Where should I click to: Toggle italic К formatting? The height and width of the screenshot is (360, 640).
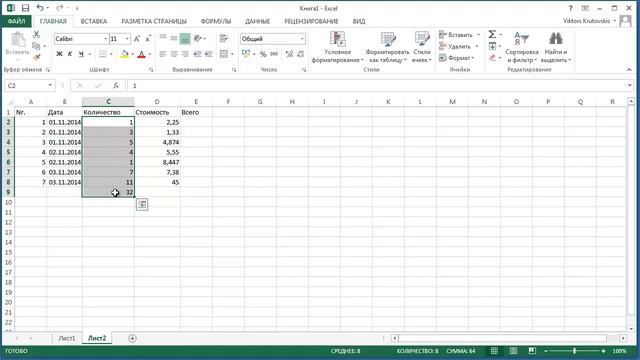click(x=70, y=54)
